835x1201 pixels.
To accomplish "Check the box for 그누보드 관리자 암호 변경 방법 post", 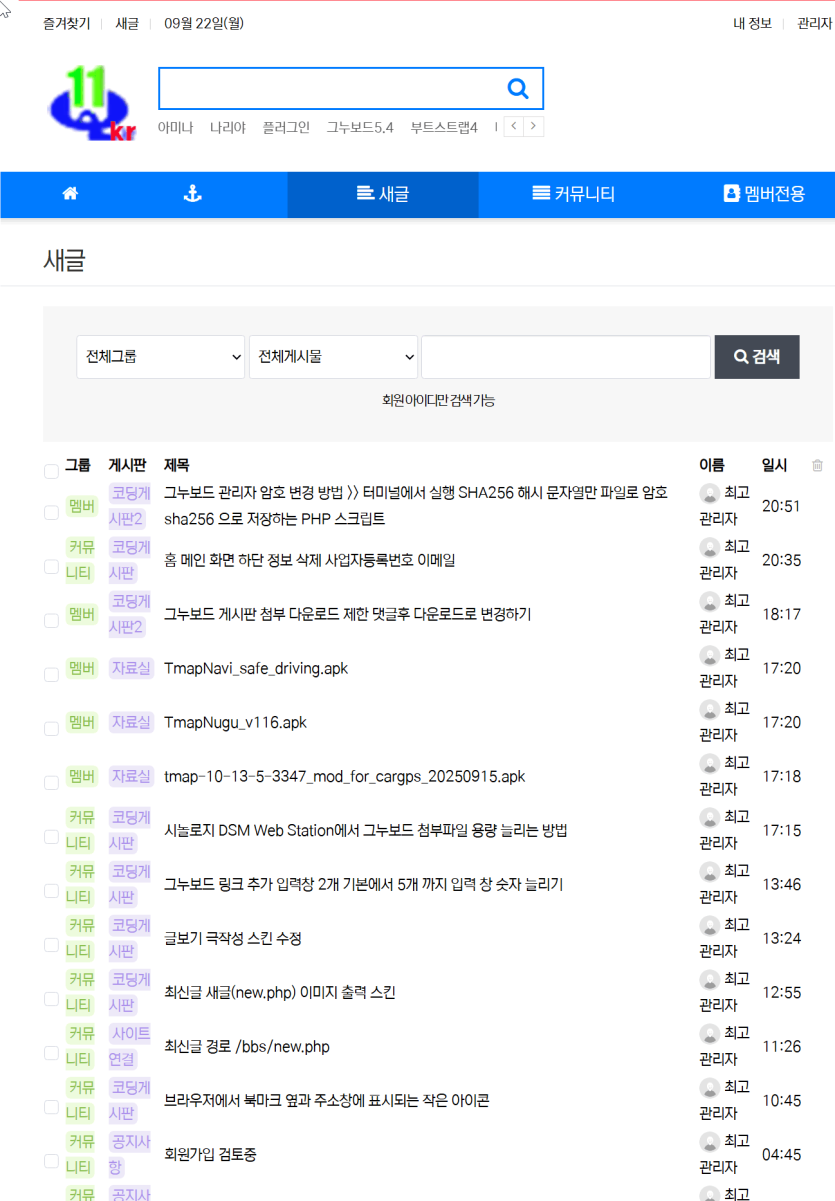I will [51, 513].
